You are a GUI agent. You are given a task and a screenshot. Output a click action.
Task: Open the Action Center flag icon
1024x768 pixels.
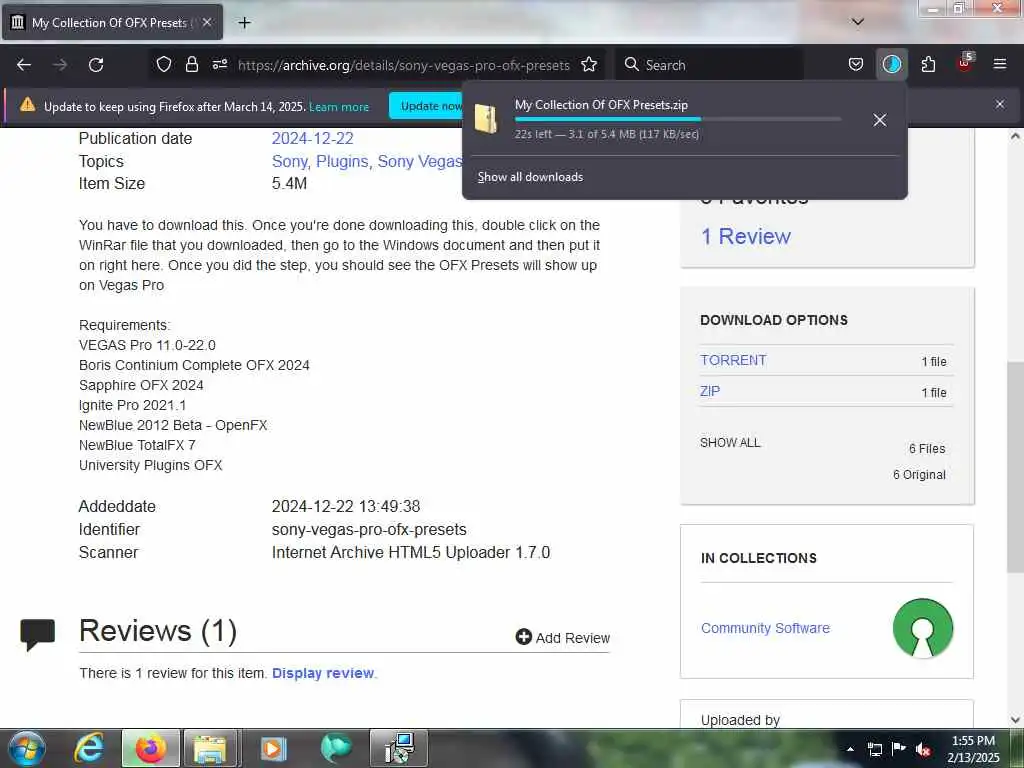pyautogui.click(x=899, y=748)
